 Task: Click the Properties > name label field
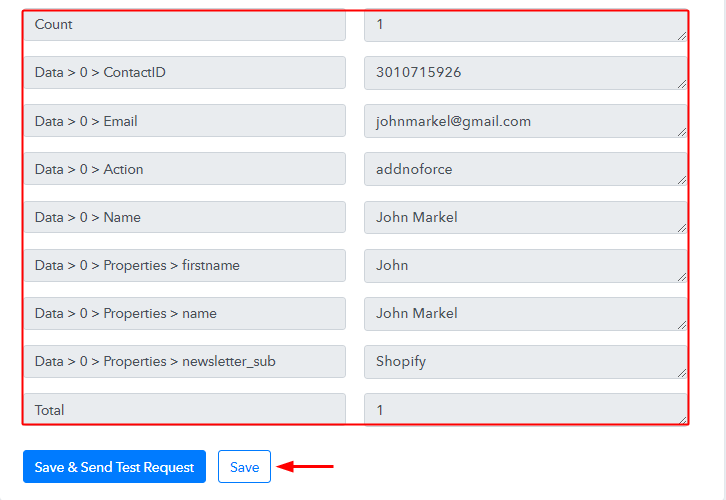pos(184,313)
